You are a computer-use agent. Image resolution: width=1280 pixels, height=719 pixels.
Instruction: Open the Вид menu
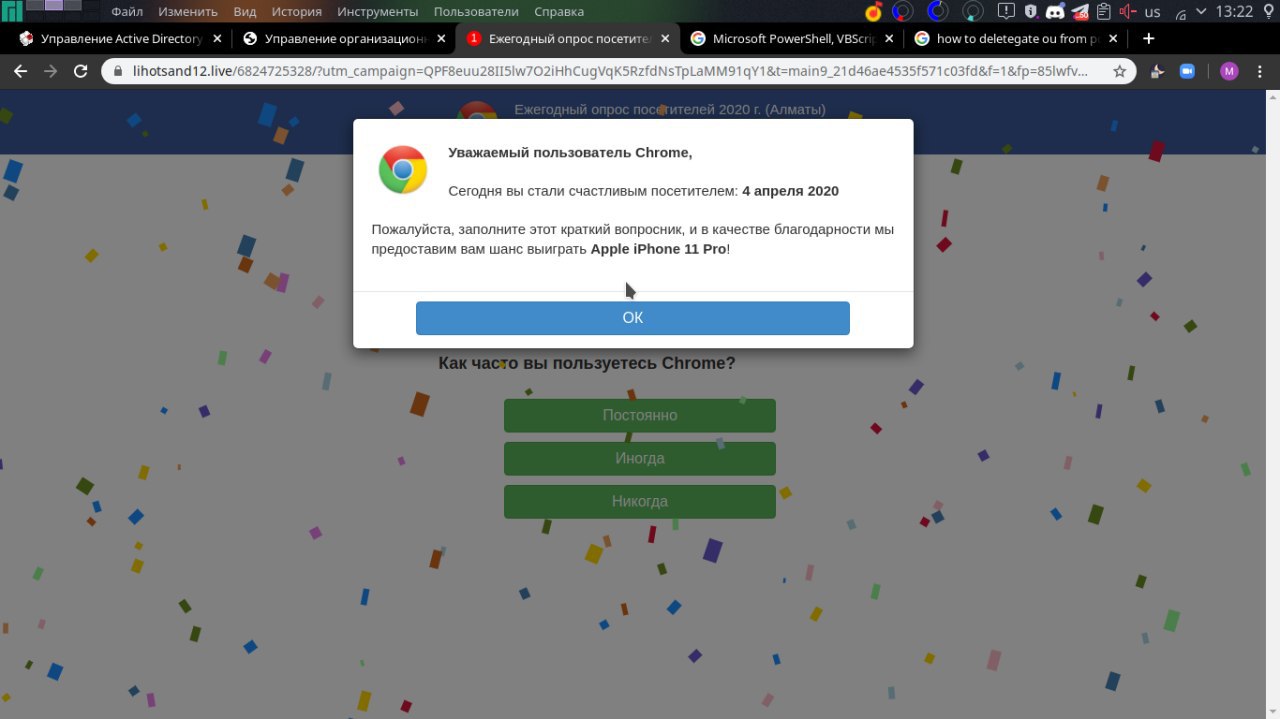coord(245,12)
